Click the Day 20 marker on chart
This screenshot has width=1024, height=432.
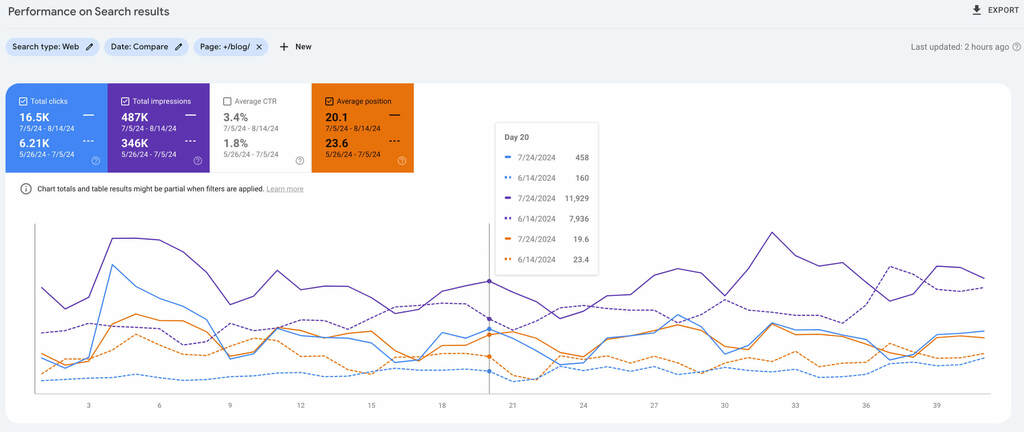(489, 282)
